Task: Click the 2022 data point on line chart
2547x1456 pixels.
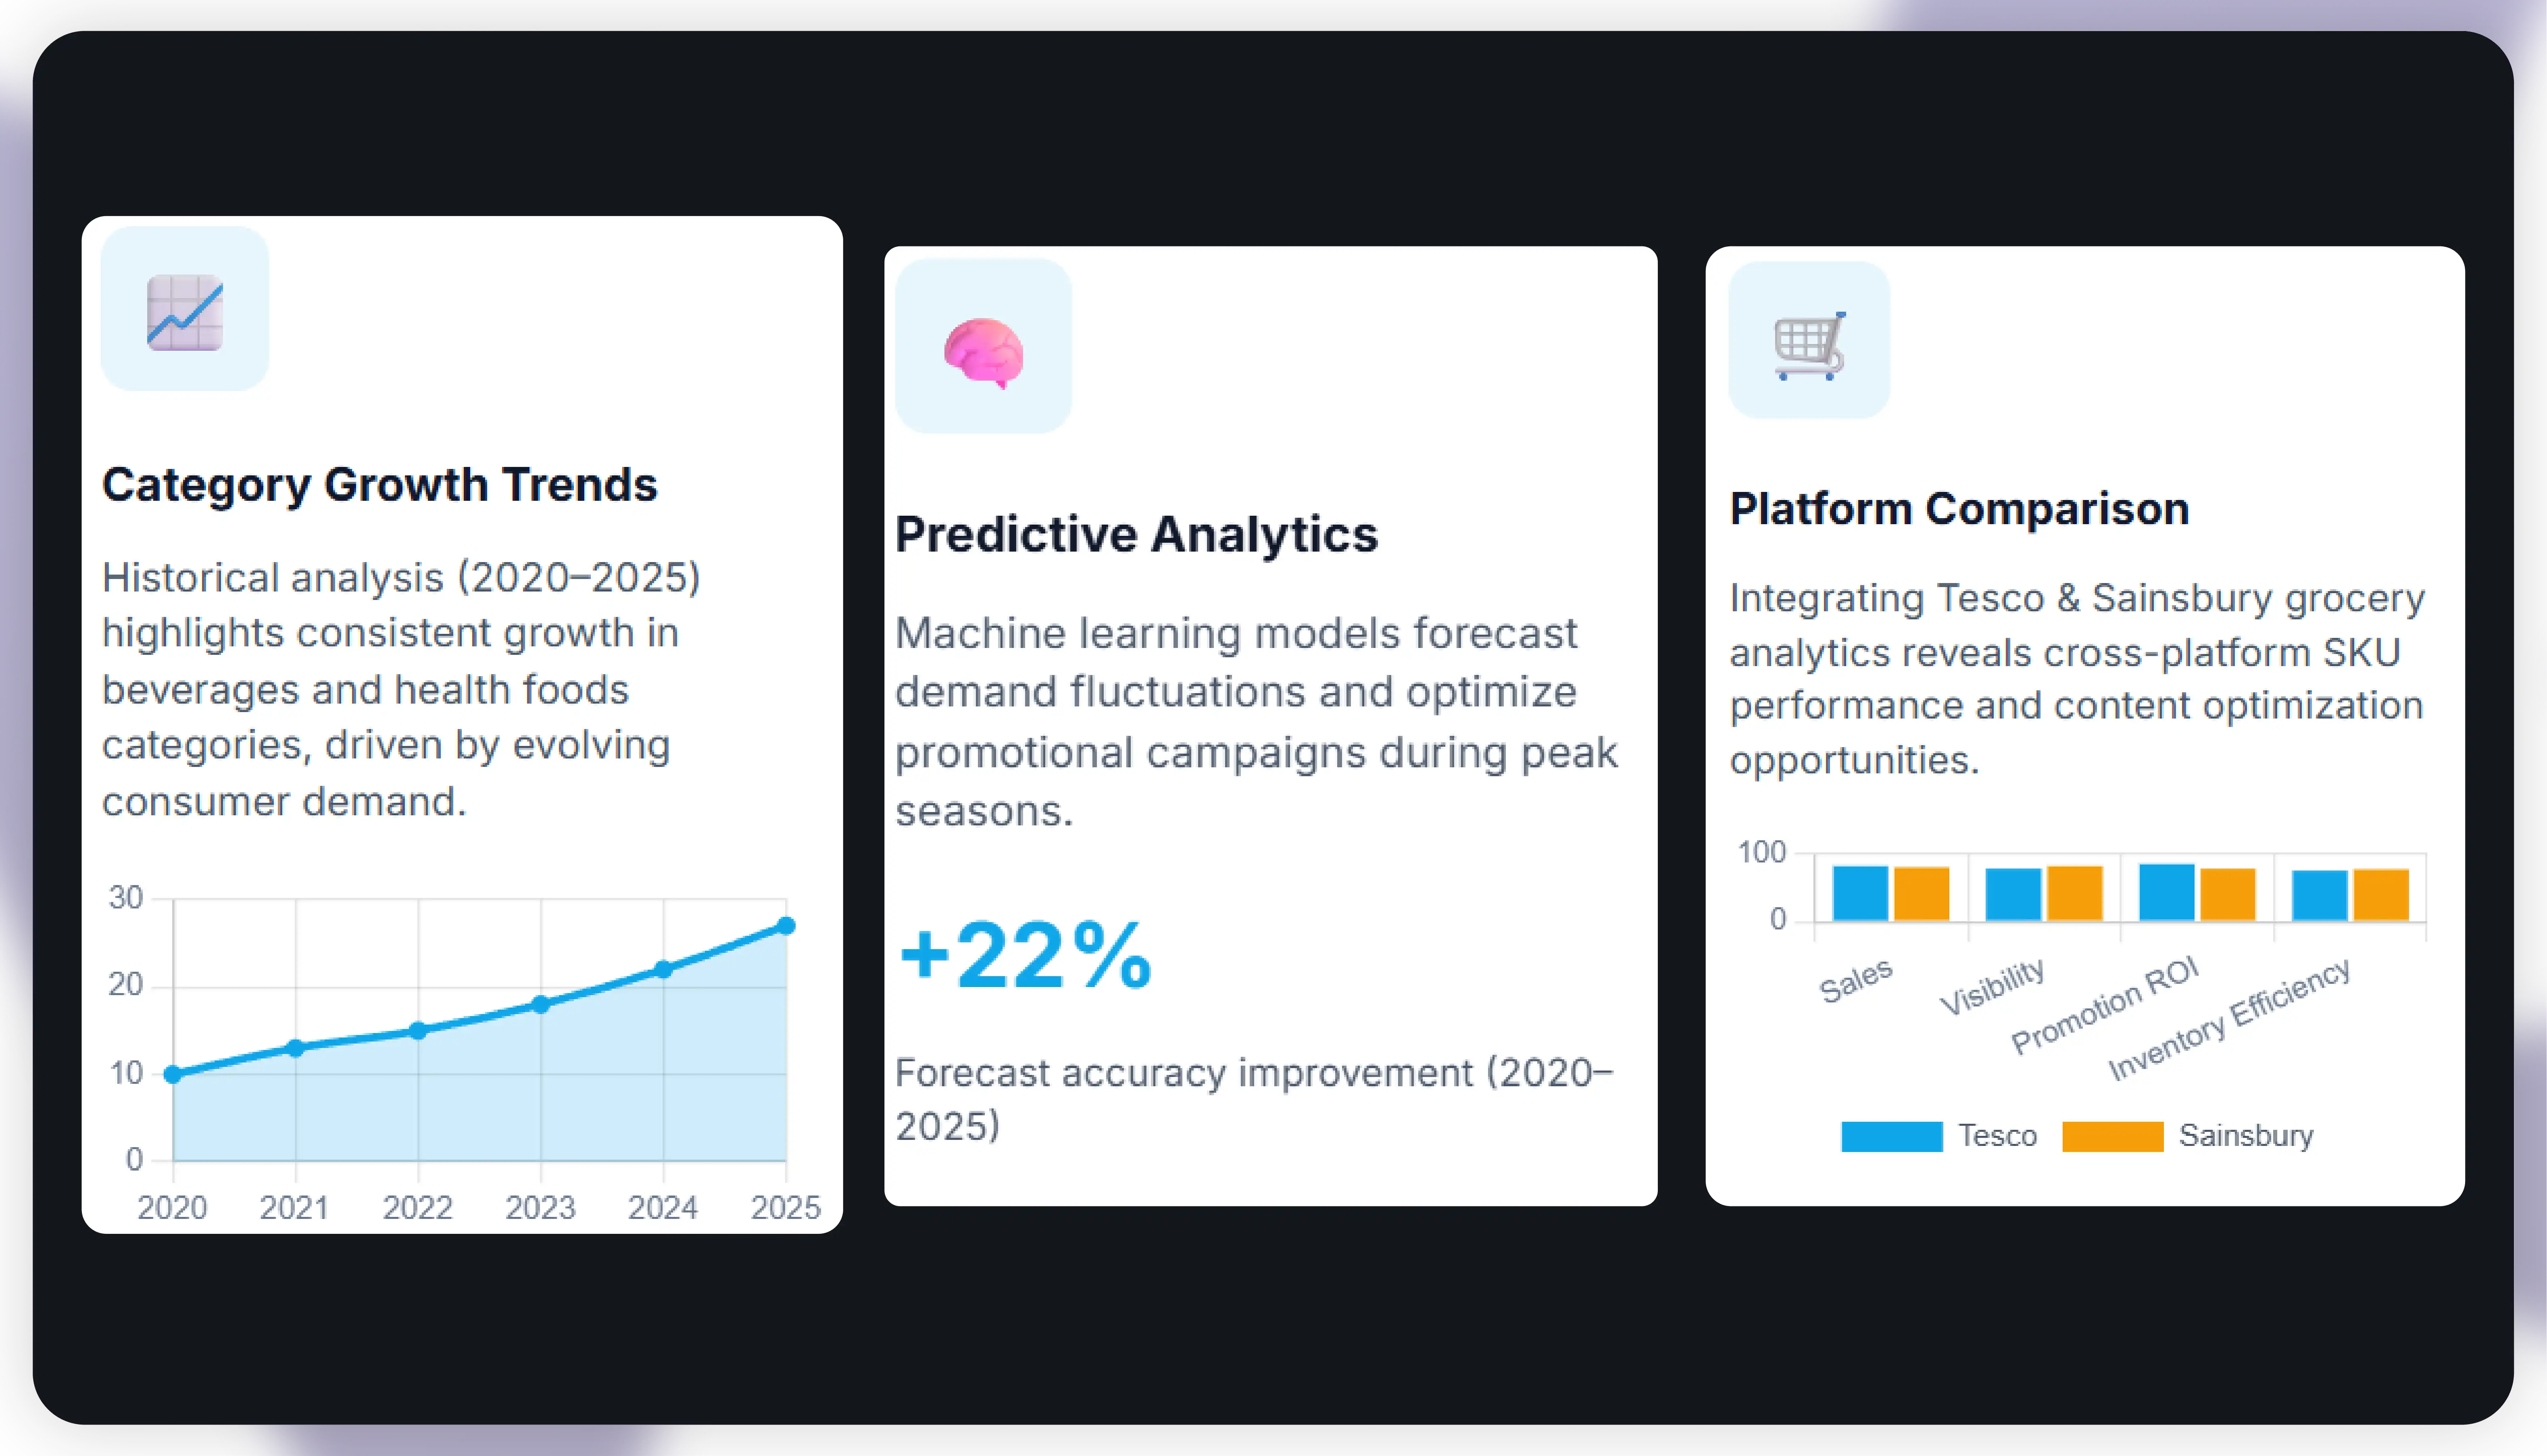Action: [418, 1030]
